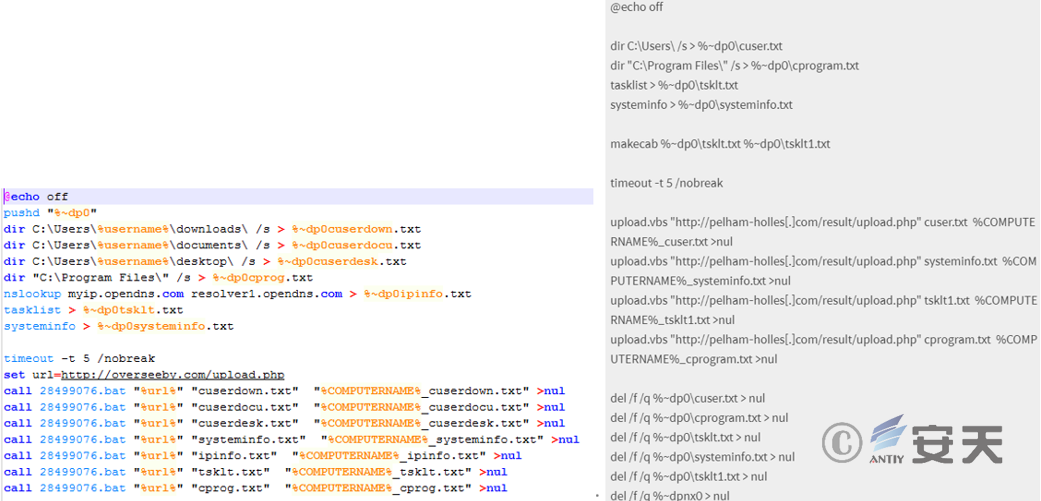Click the call line uploading ipinfo.txt
1041x501 pixels.
tap(262, 455)
